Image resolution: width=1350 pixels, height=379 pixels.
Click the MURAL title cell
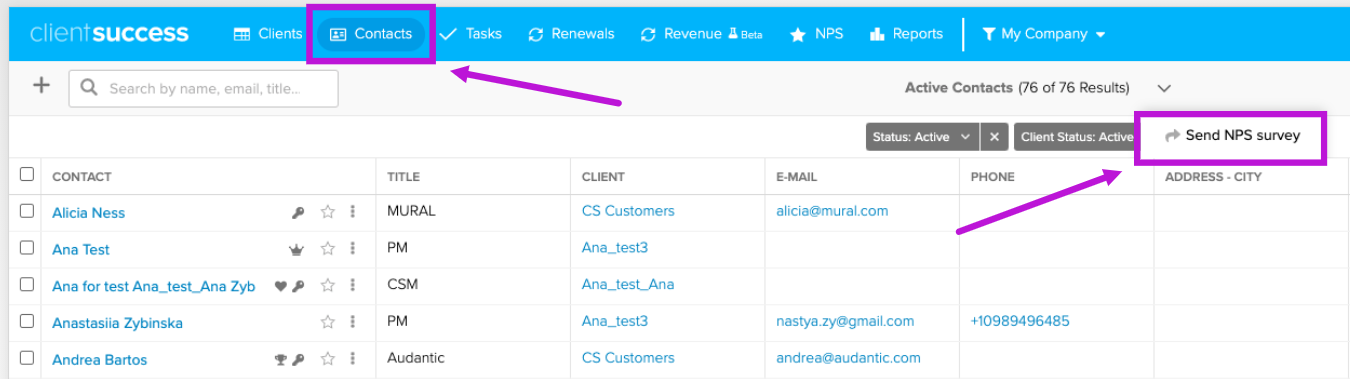tap(412, 211)
